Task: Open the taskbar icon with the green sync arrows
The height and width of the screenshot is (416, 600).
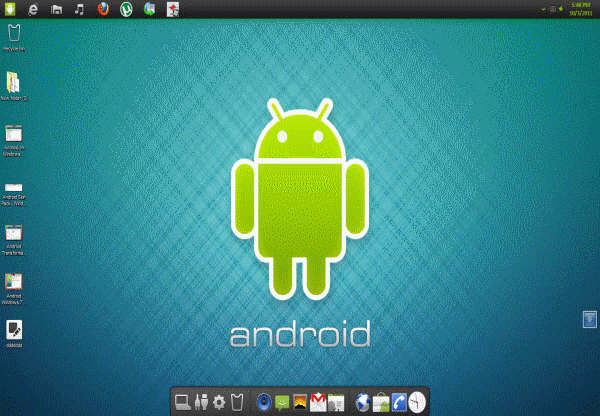Action: tap(149, 9)
